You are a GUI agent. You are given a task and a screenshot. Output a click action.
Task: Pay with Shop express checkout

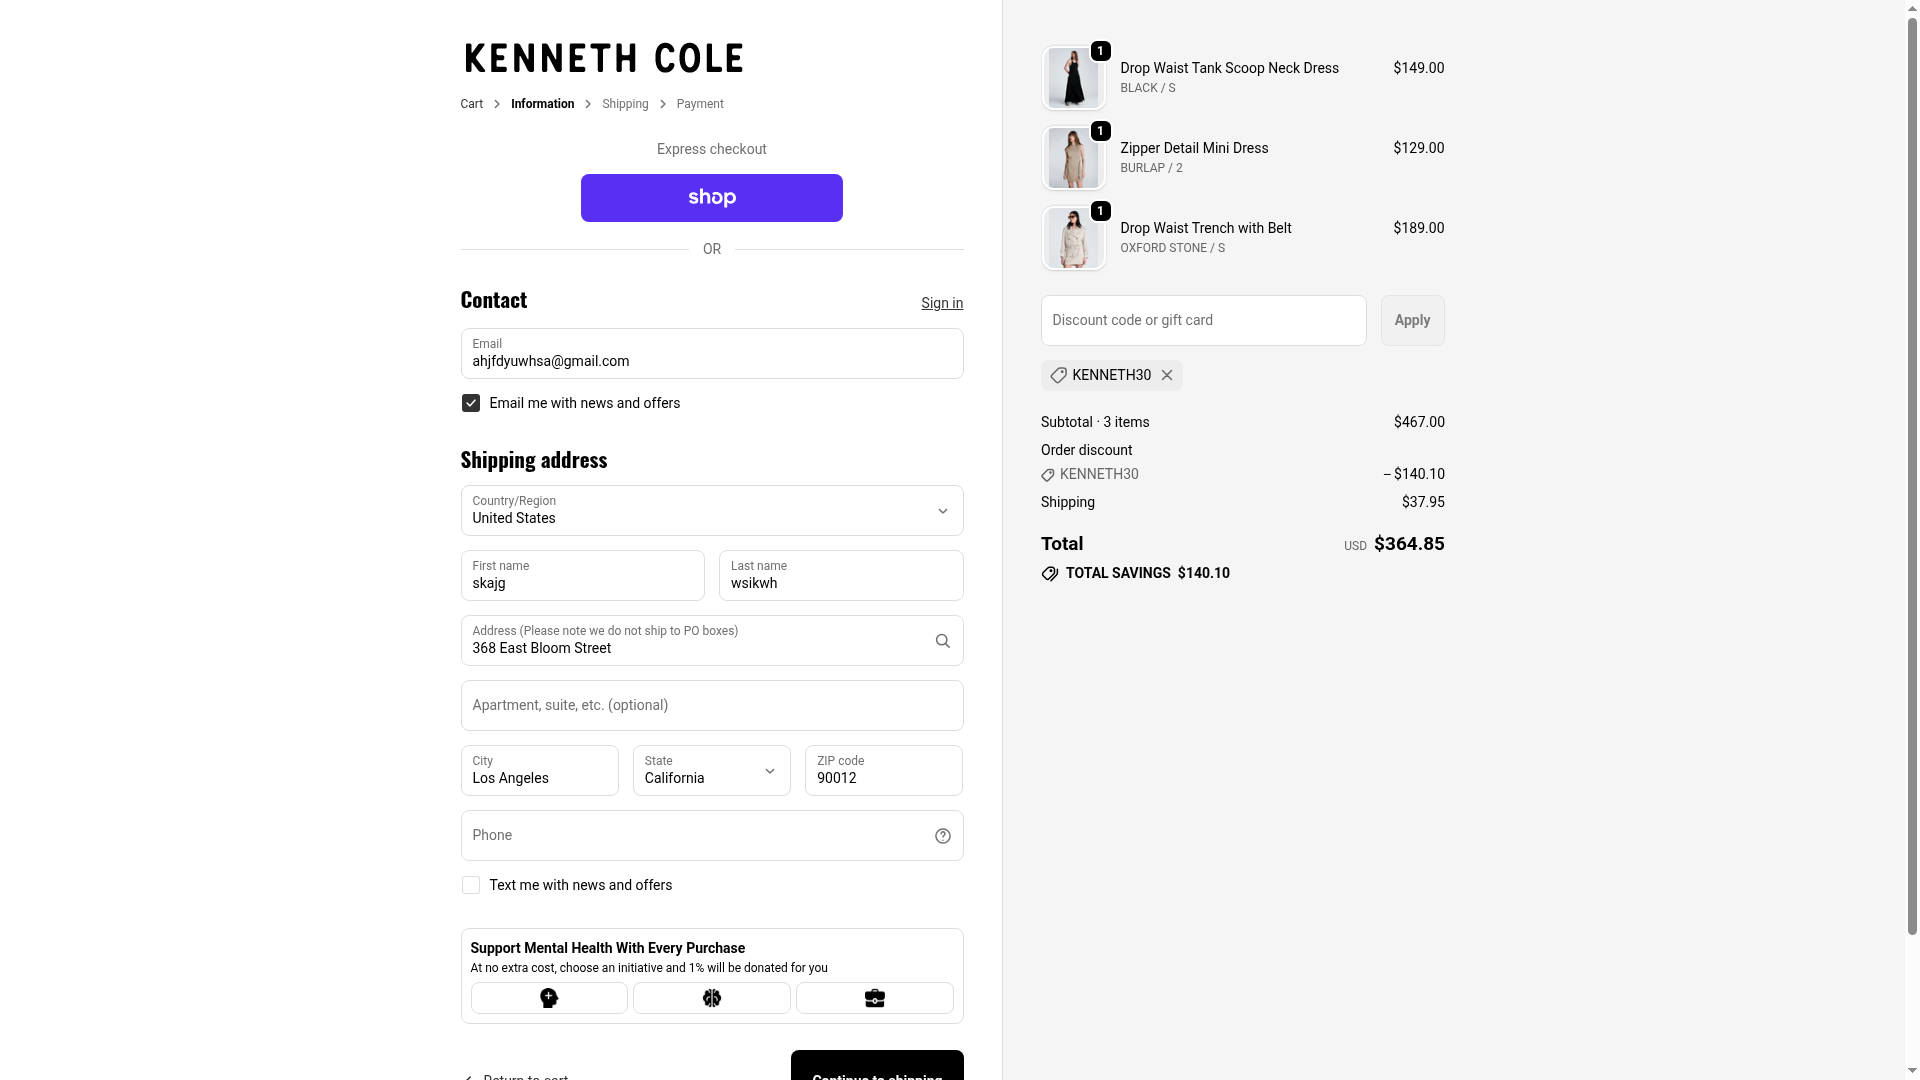pyautogui.click(x=711, y=198)
